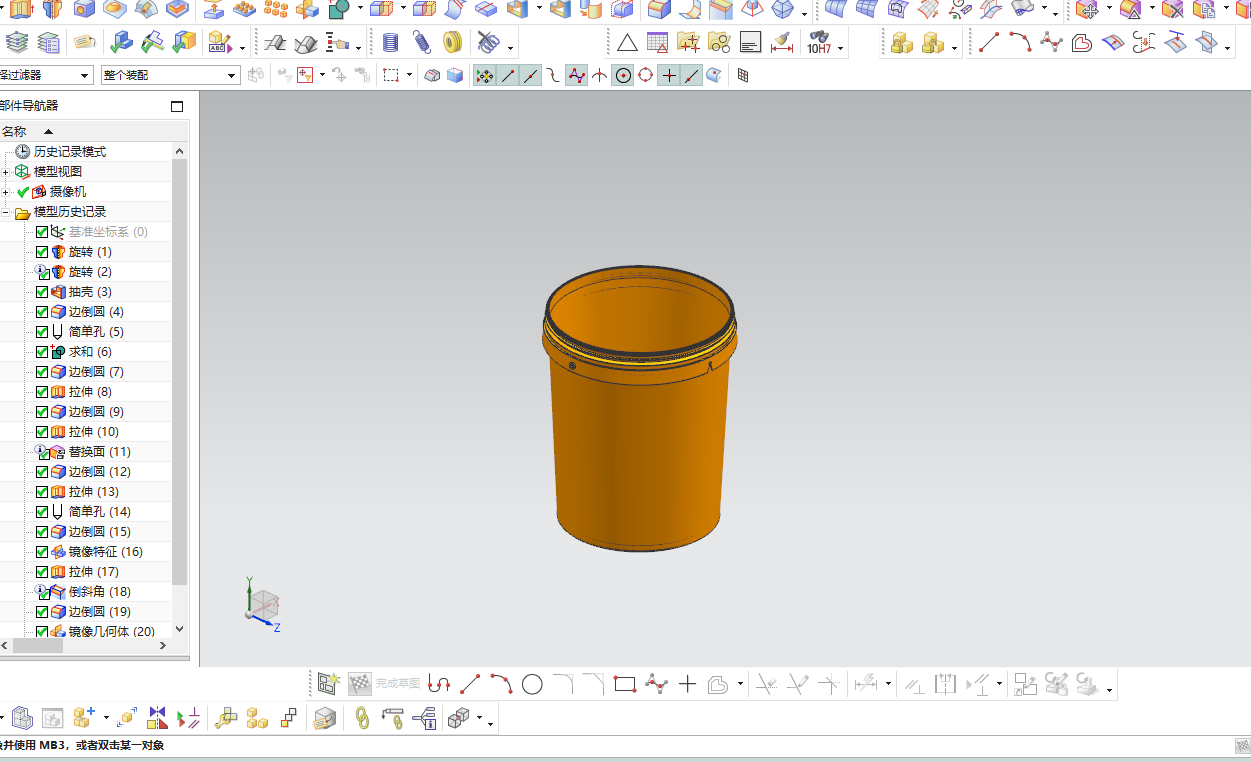The image size is (1251, 762).
Task: Select the Rectangle sketch tool
Action: point(625,684)
